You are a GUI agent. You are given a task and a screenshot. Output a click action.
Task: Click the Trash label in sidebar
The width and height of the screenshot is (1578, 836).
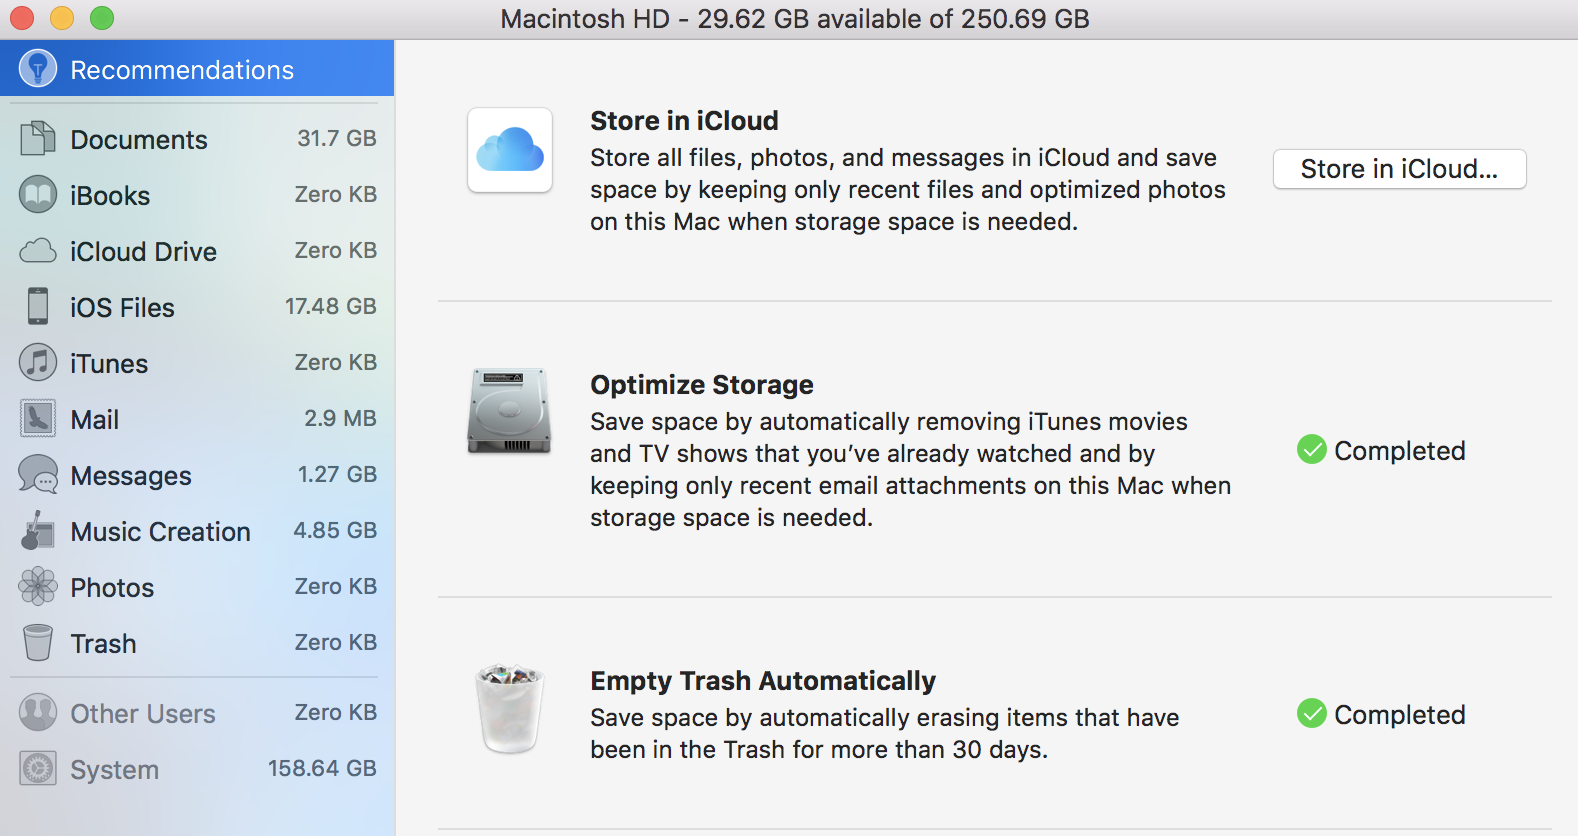103,644
